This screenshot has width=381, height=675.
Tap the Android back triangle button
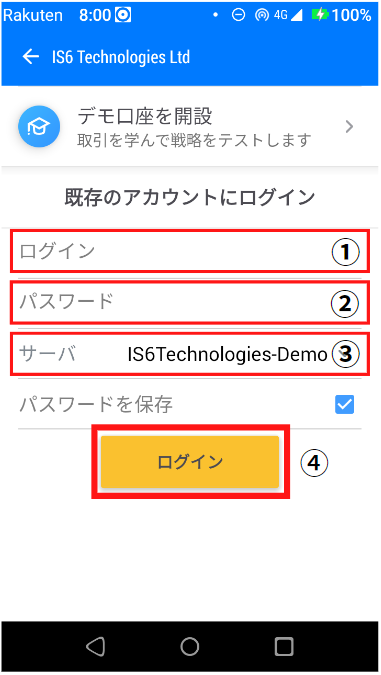[x=96, y=646]
